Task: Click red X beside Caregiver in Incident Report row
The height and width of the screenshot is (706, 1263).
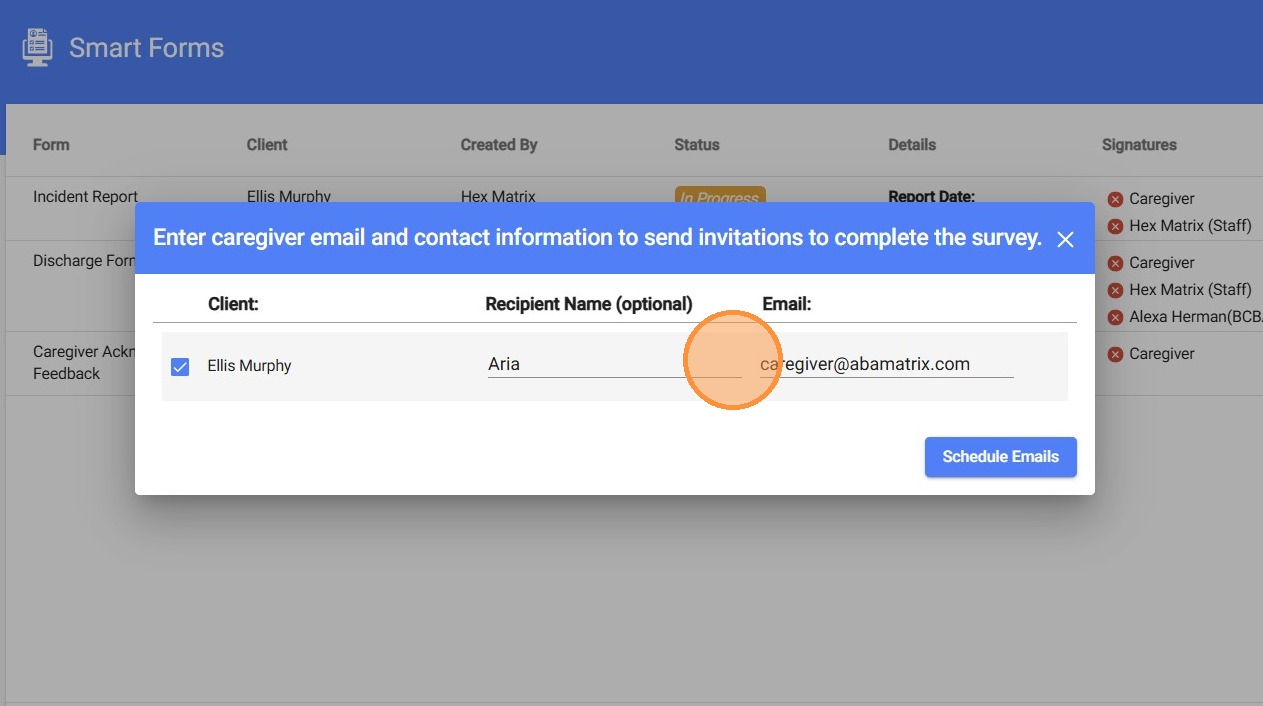Action: point(1115,199)
